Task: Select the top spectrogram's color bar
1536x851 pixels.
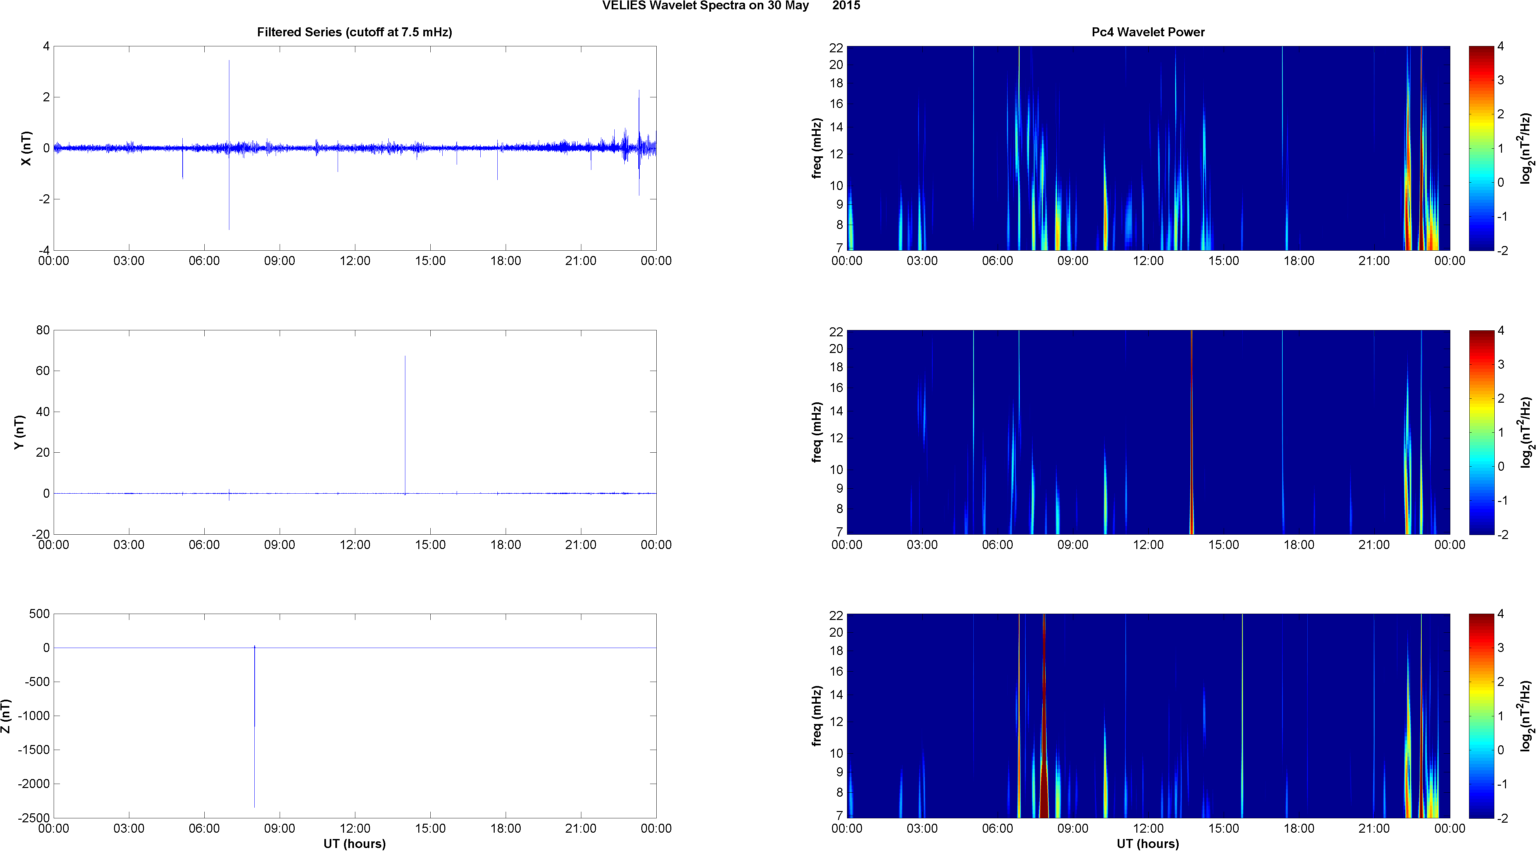Action: 1481,148
